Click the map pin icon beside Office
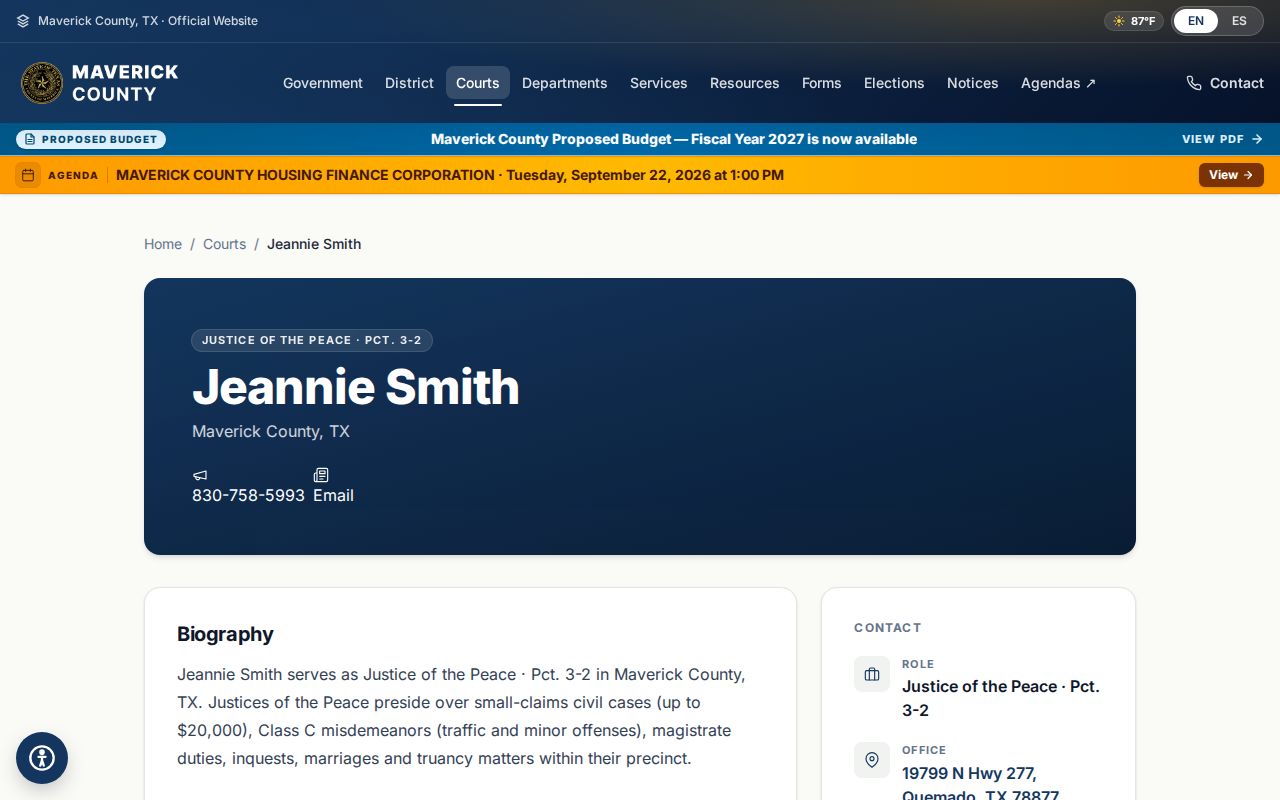This screenshot has height=800, width=1280. [x=872, y=760]
